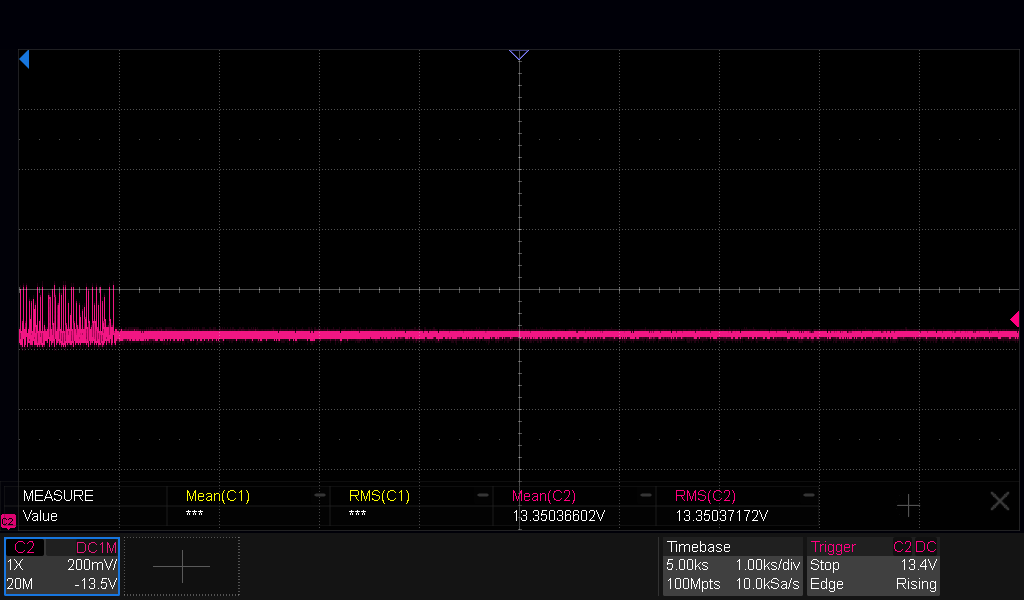Viewport: 1024px width, 600px height.
Task: Click the 13.35036602V mean value
Action: pyautogui.click(x=558, y=516)
